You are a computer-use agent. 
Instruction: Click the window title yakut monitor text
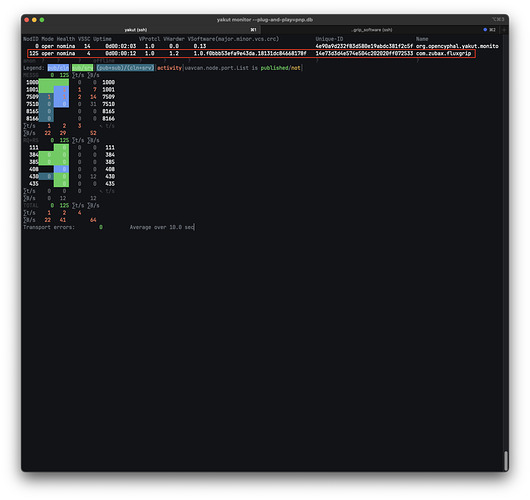(x=265, y=20)
